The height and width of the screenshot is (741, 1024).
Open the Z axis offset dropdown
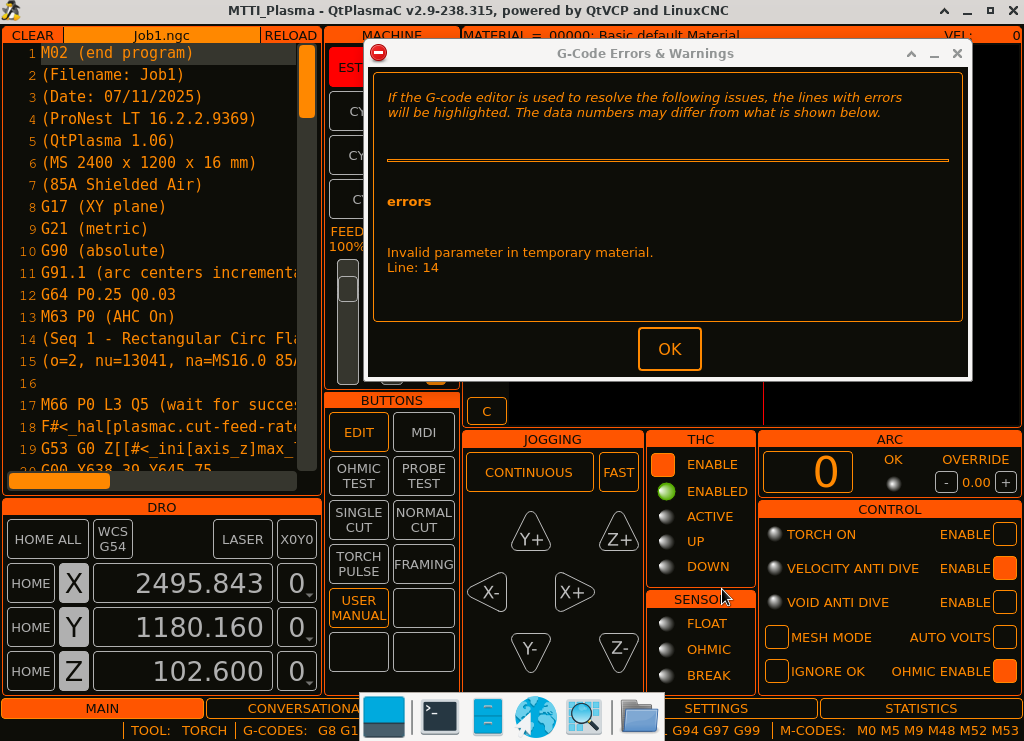[x=297, y=671]
